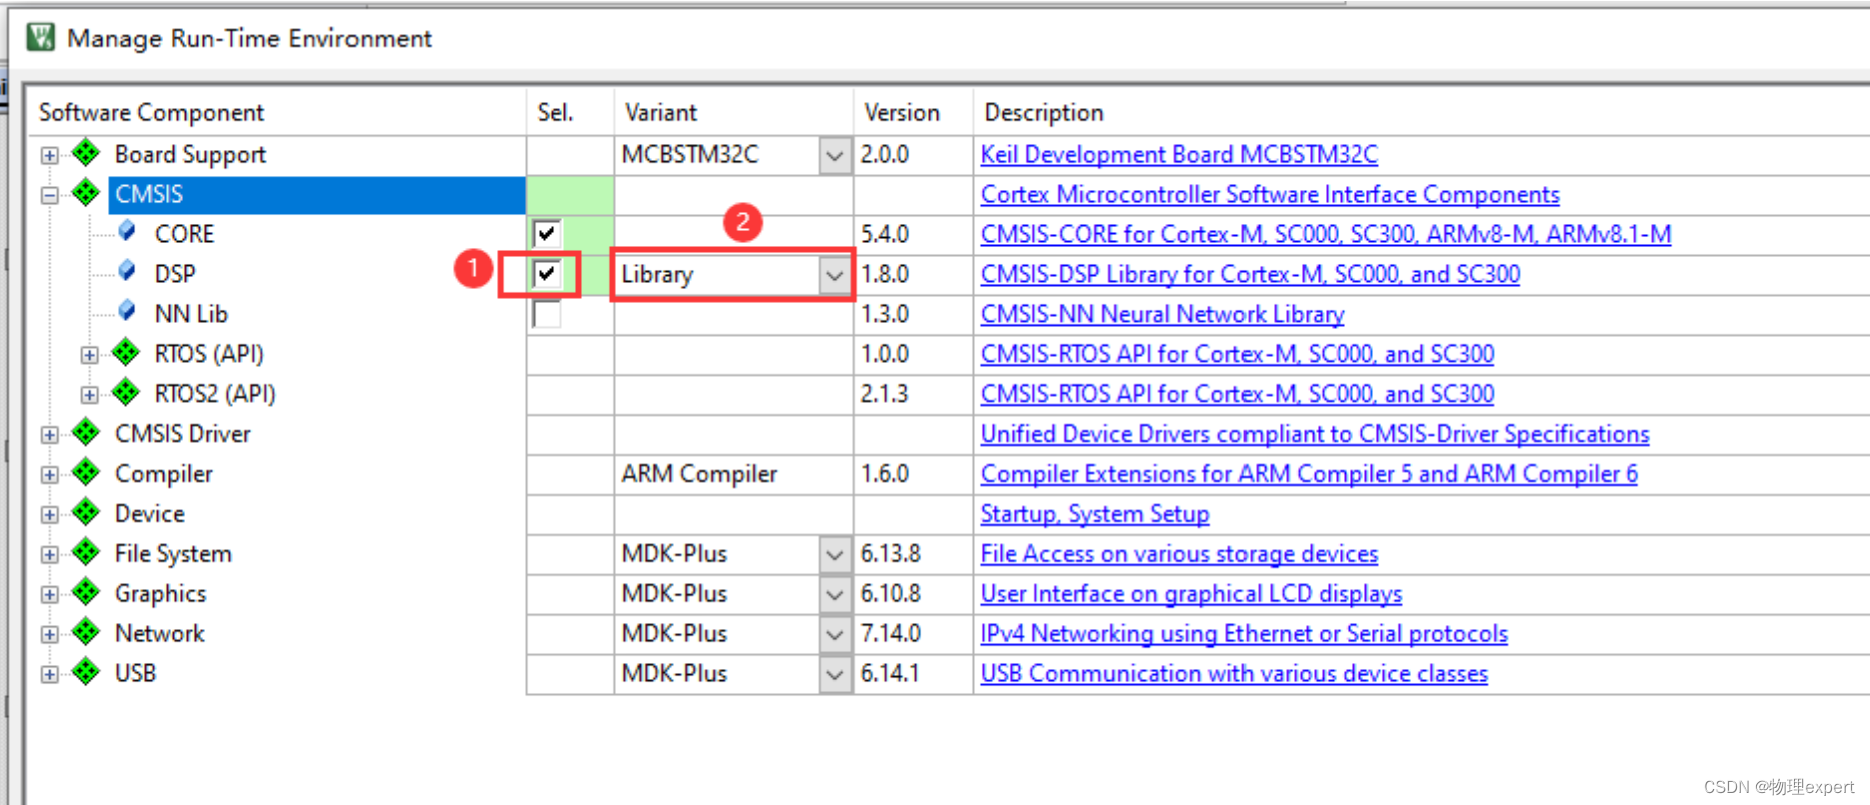Expand the RTOS (API) tree node
This screenshot has height=805, width=1870.
coord(89,355)
